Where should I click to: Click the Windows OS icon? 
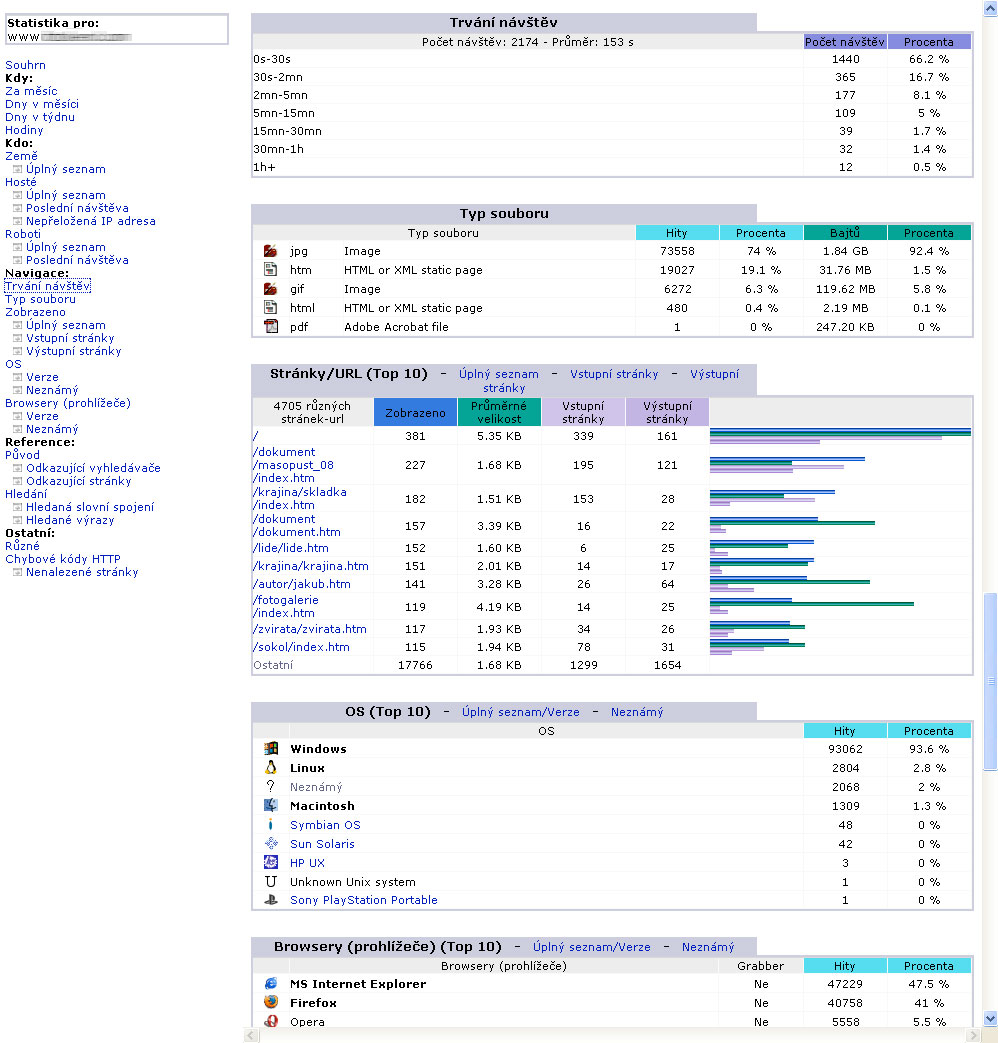(x=270, y=749)
